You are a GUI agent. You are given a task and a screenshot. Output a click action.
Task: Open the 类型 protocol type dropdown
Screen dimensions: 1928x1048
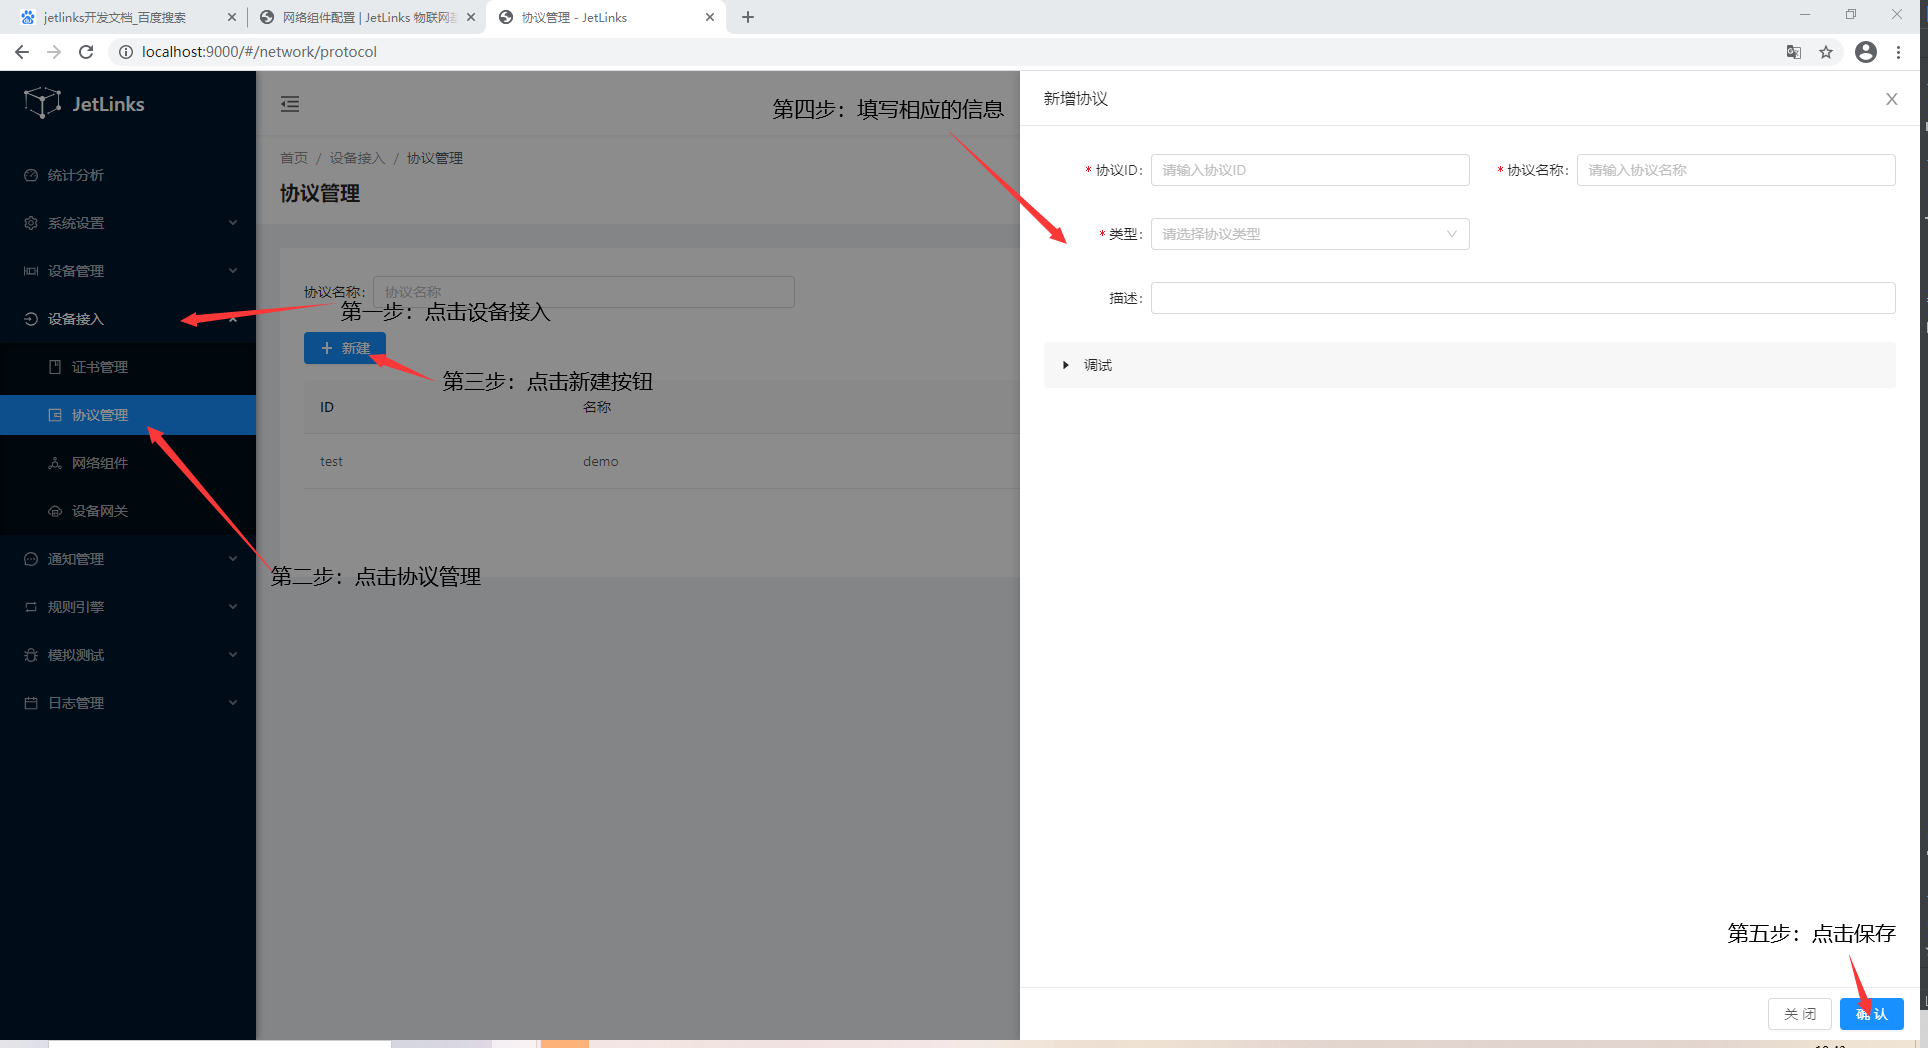pos(1309,234)
